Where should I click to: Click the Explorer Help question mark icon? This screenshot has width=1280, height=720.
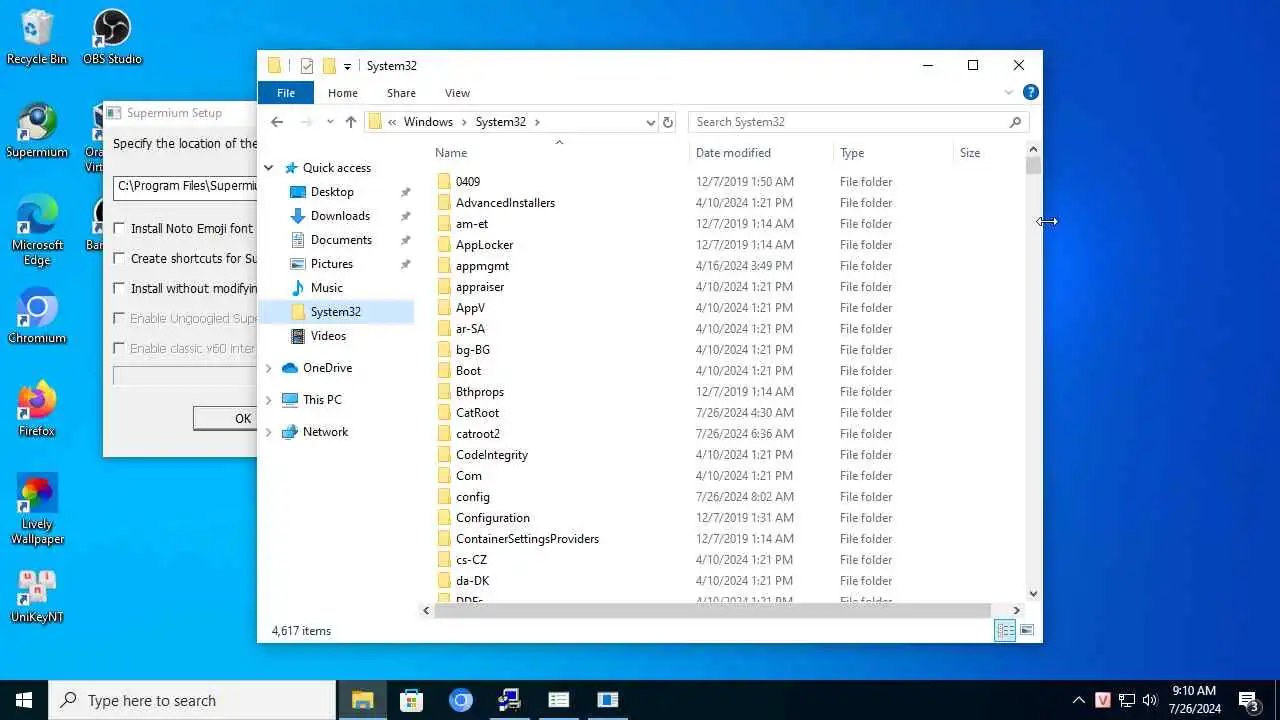pyautogui.click(x=1031, y=92)
